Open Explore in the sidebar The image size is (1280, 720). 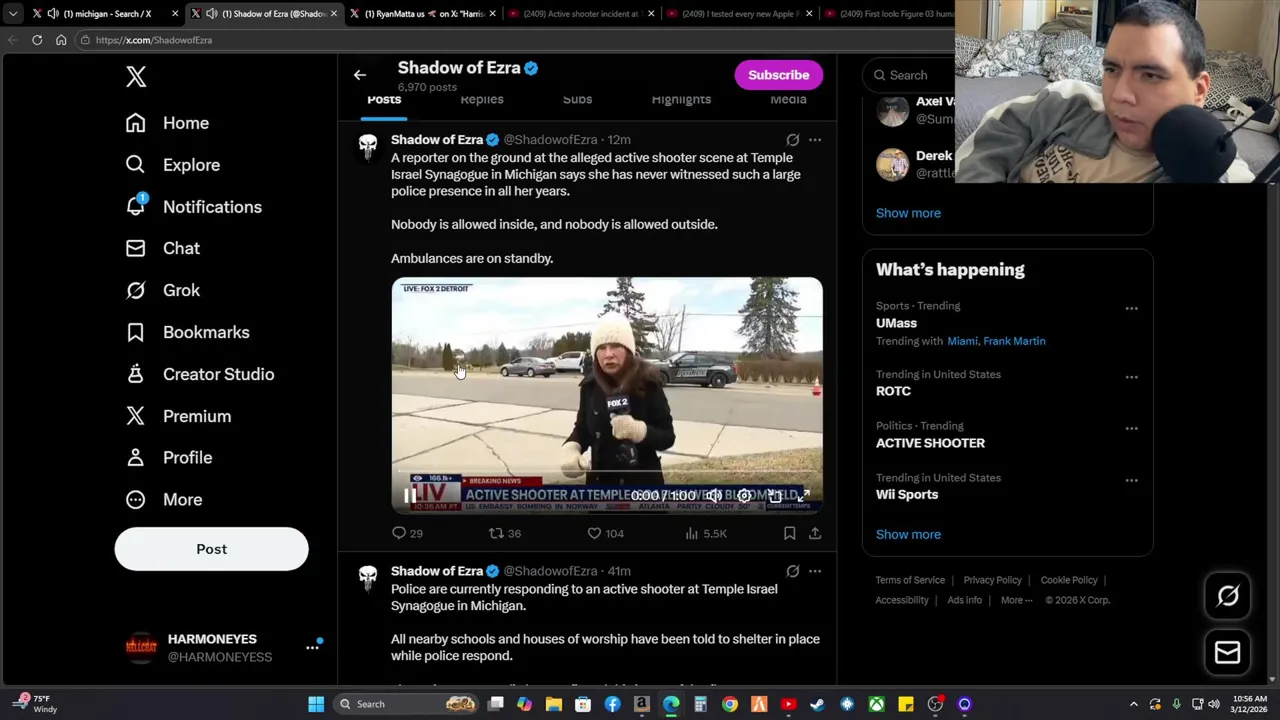172,165
